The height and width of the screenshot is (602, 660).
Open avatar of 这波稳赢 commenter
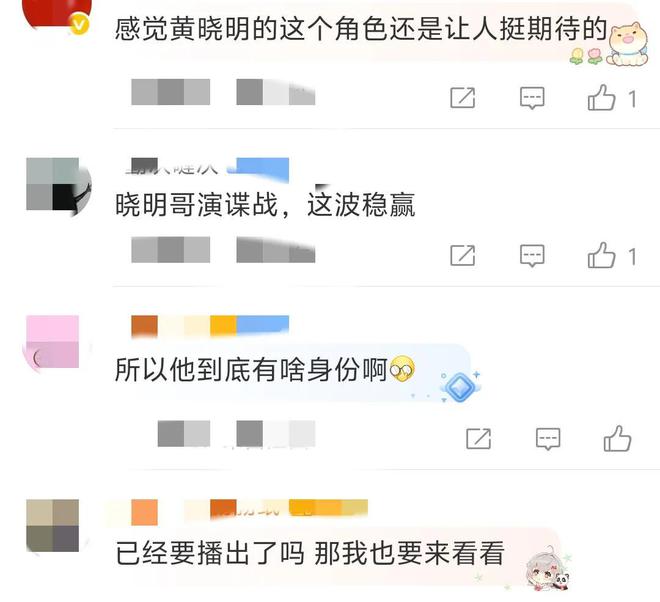tap(59, 184)
